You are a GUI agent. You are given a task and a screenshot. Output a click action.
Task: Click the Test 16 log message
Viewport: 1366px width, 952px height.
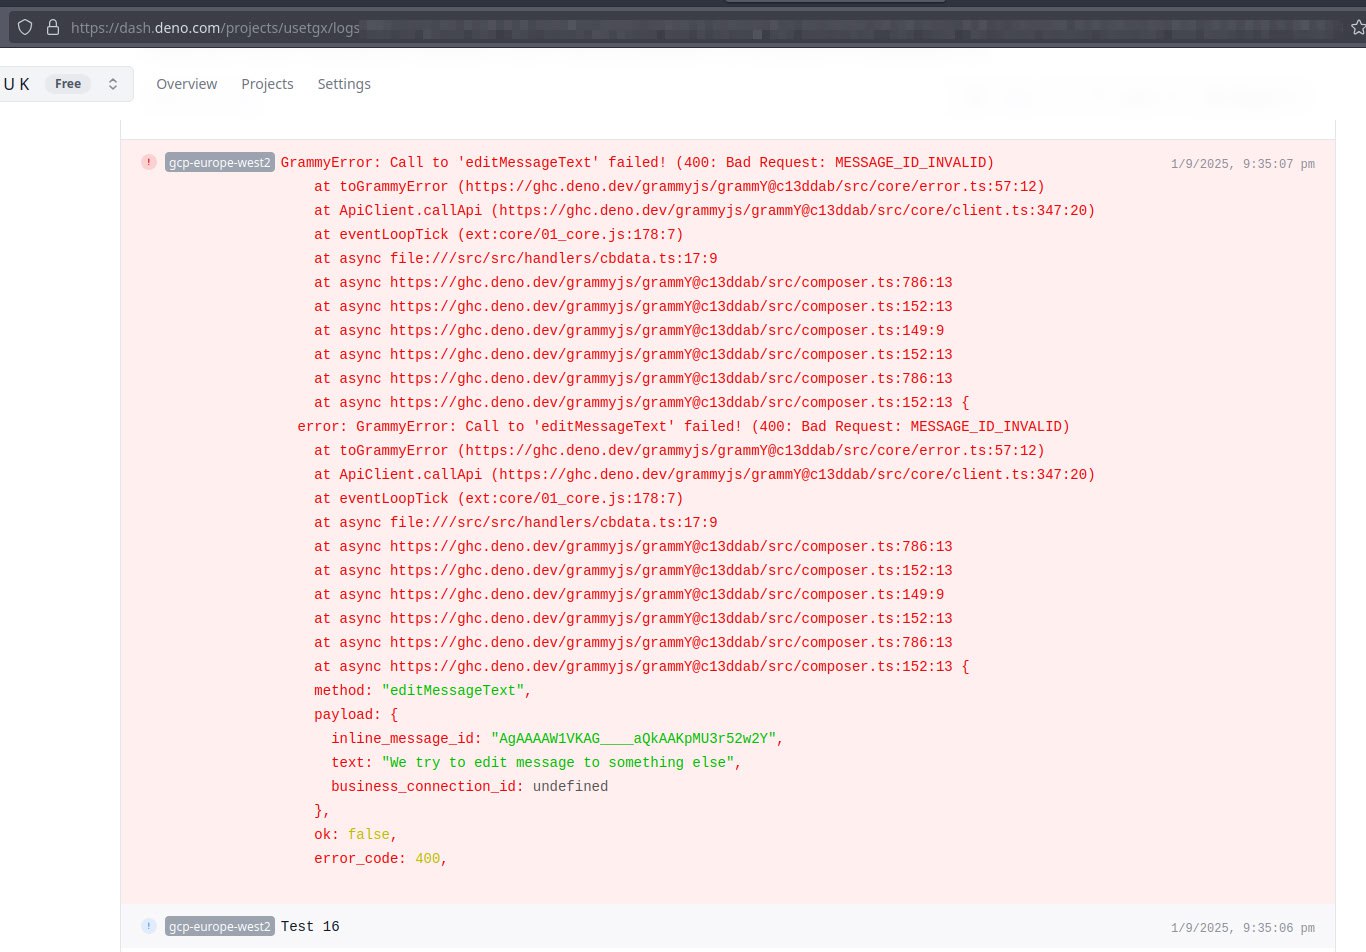(x=310, y=926)
